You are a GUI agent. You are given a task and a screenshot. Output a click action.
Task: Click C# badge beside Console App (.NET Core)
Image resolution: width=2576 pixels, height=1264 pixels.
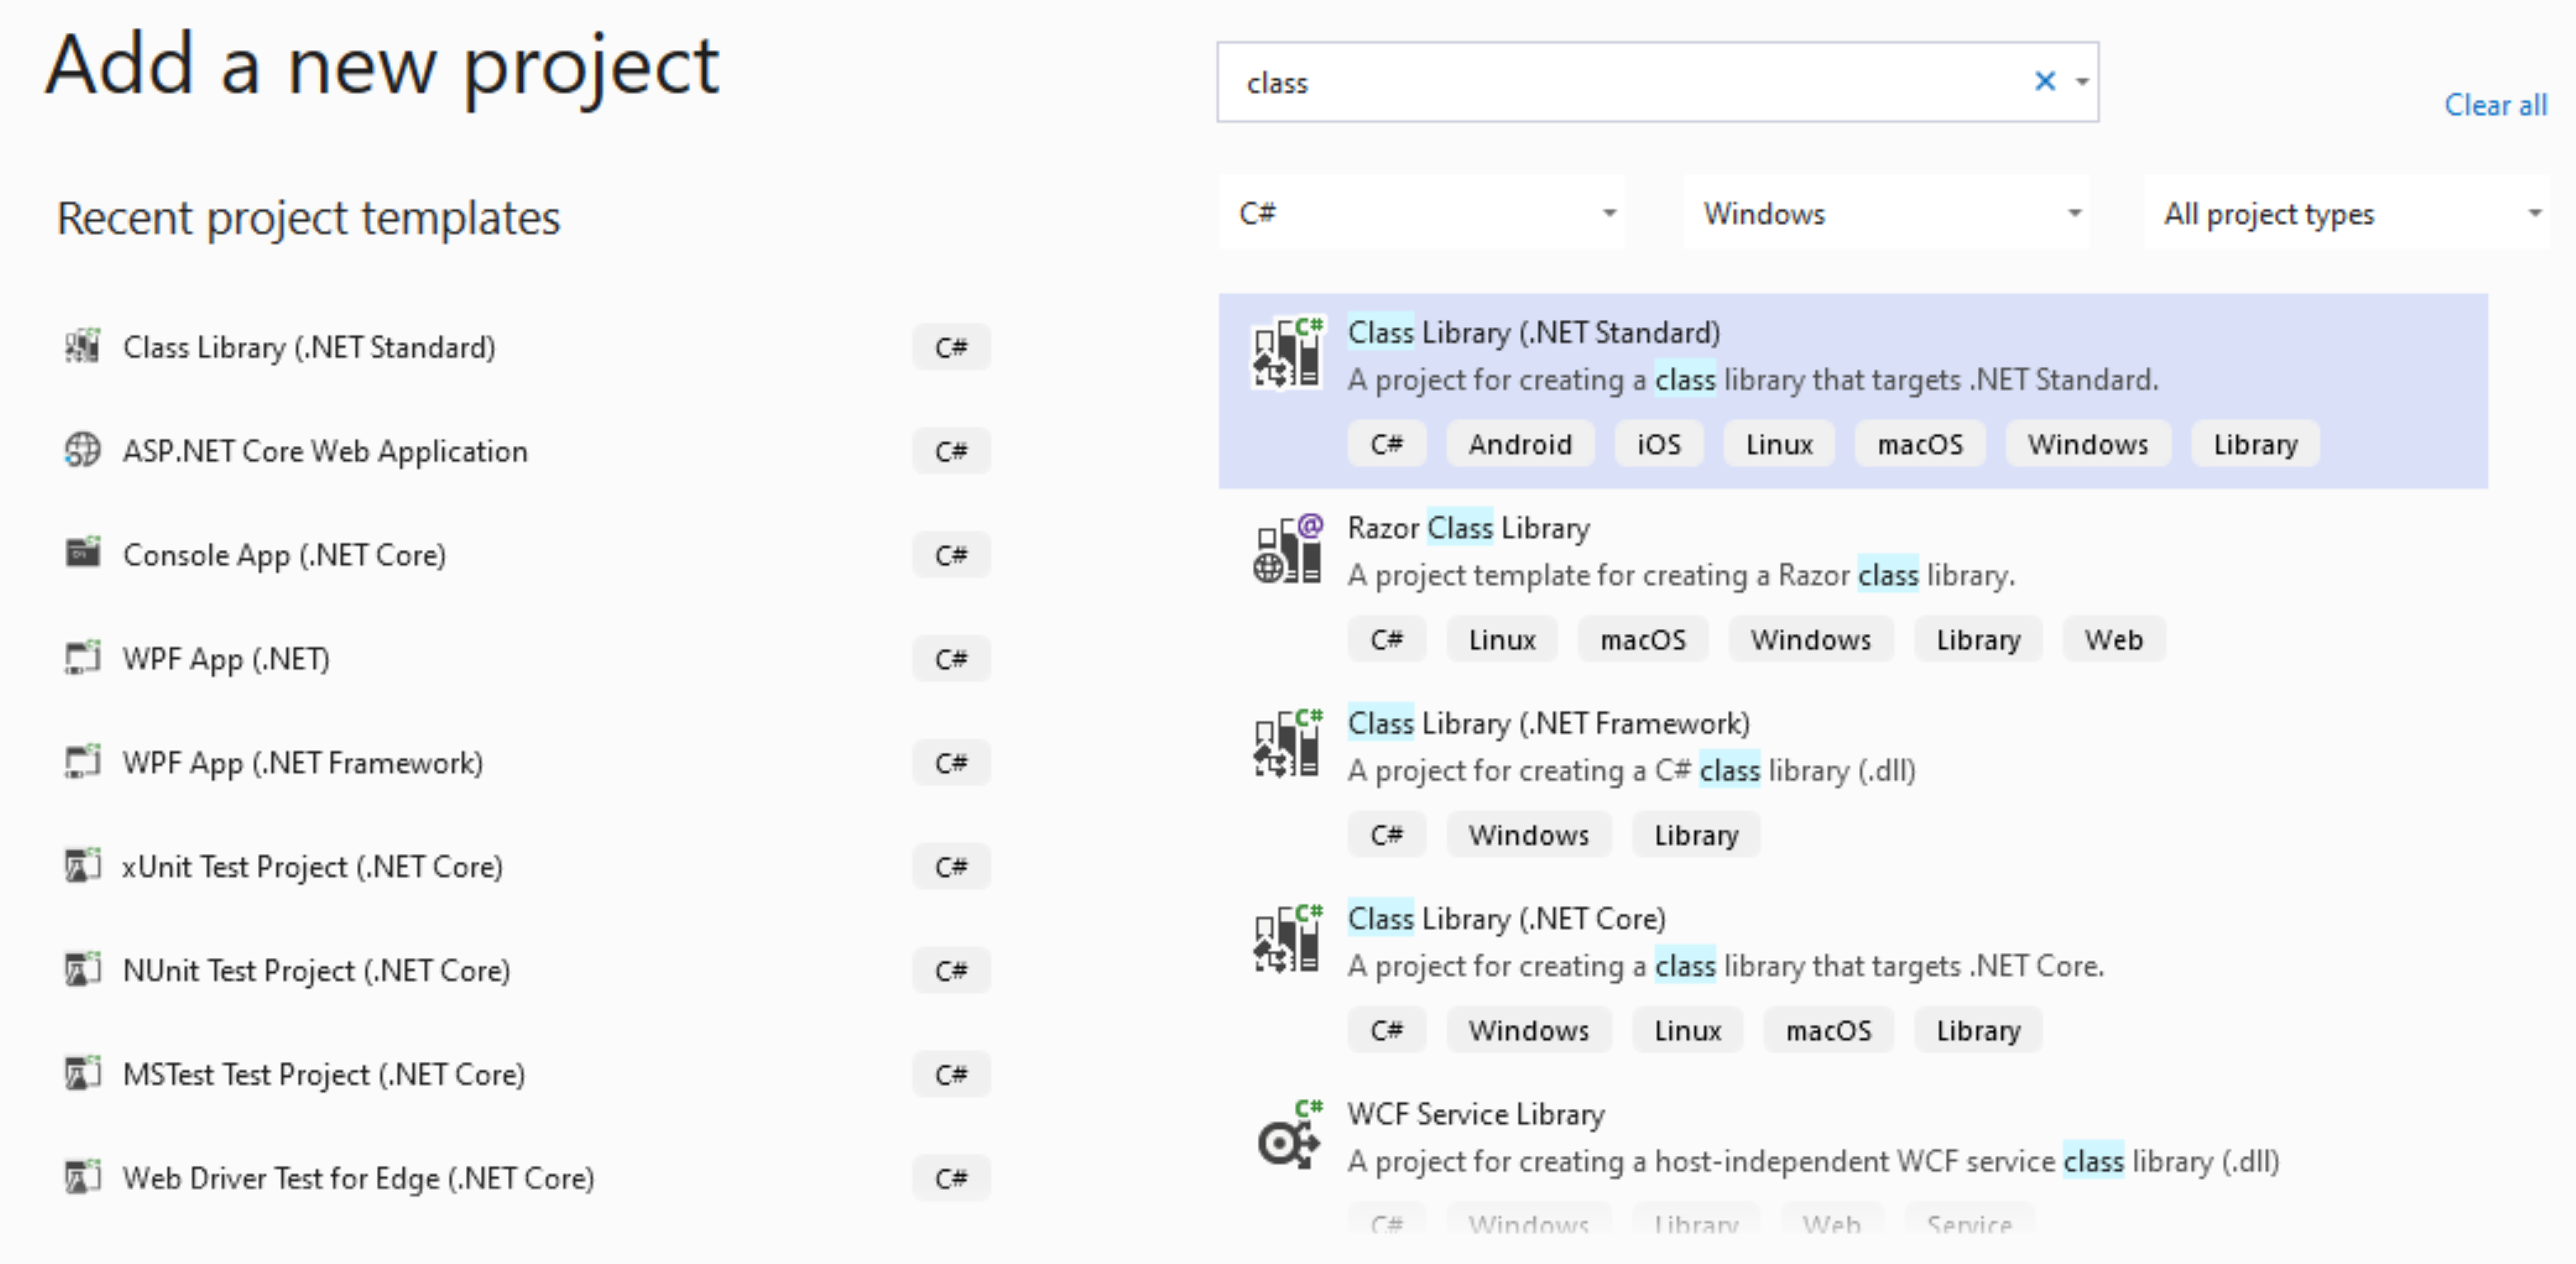(x=951, y=555)
